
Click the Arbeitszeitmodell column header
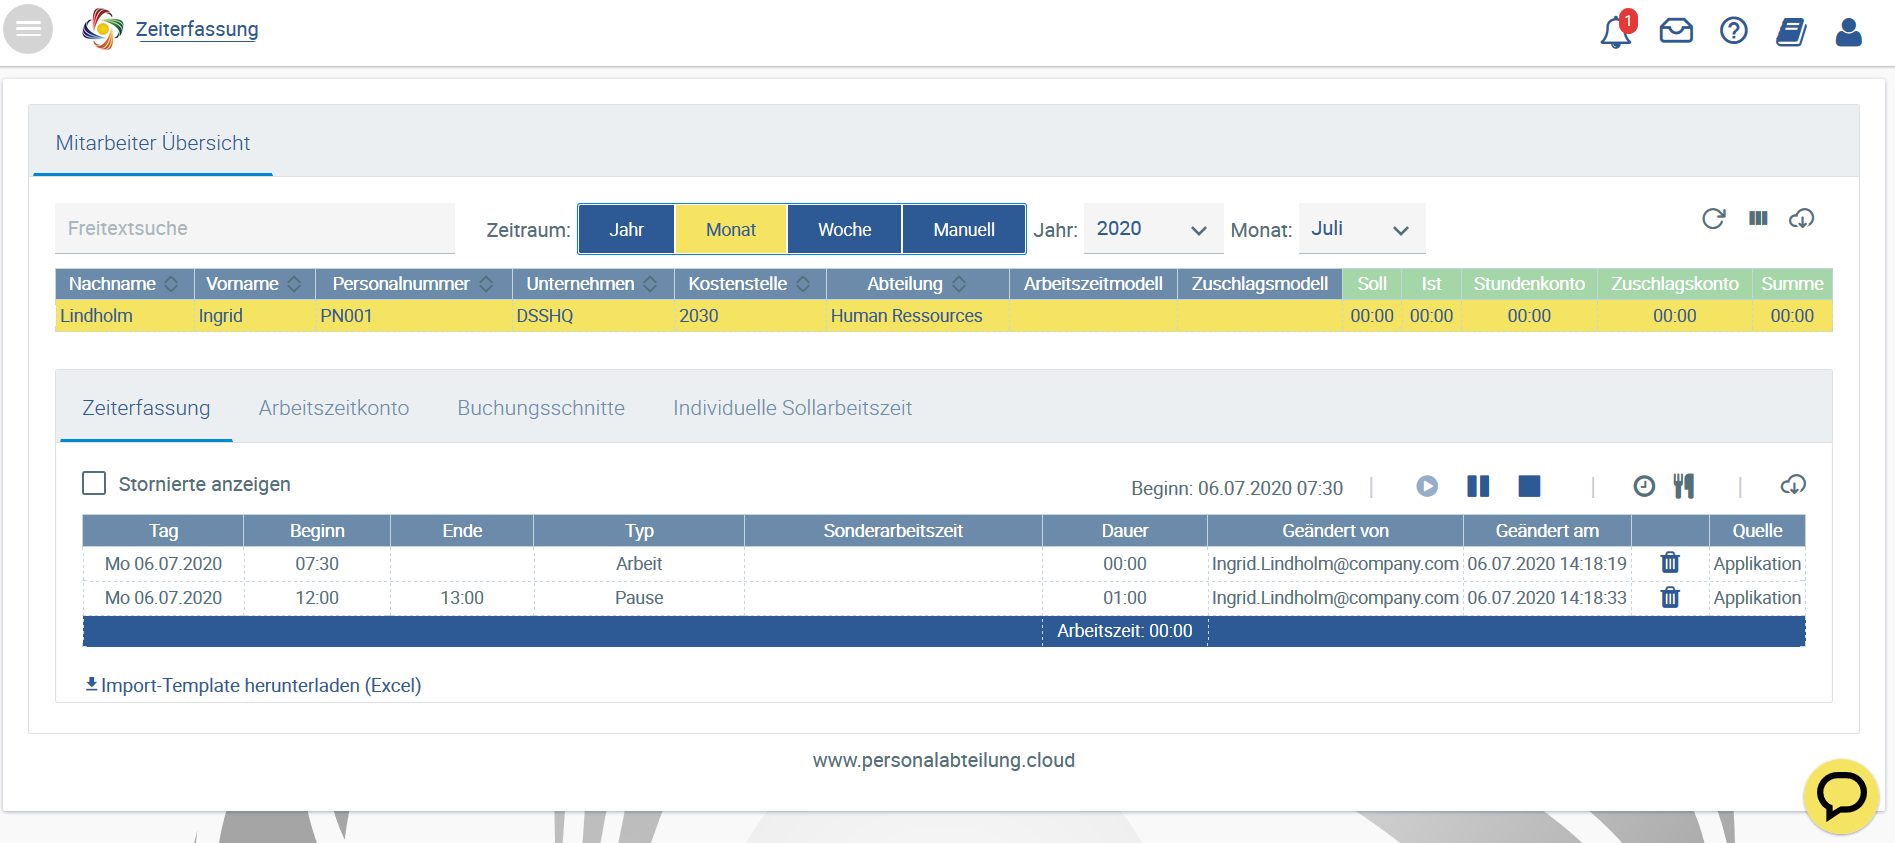click(1093, 284)
